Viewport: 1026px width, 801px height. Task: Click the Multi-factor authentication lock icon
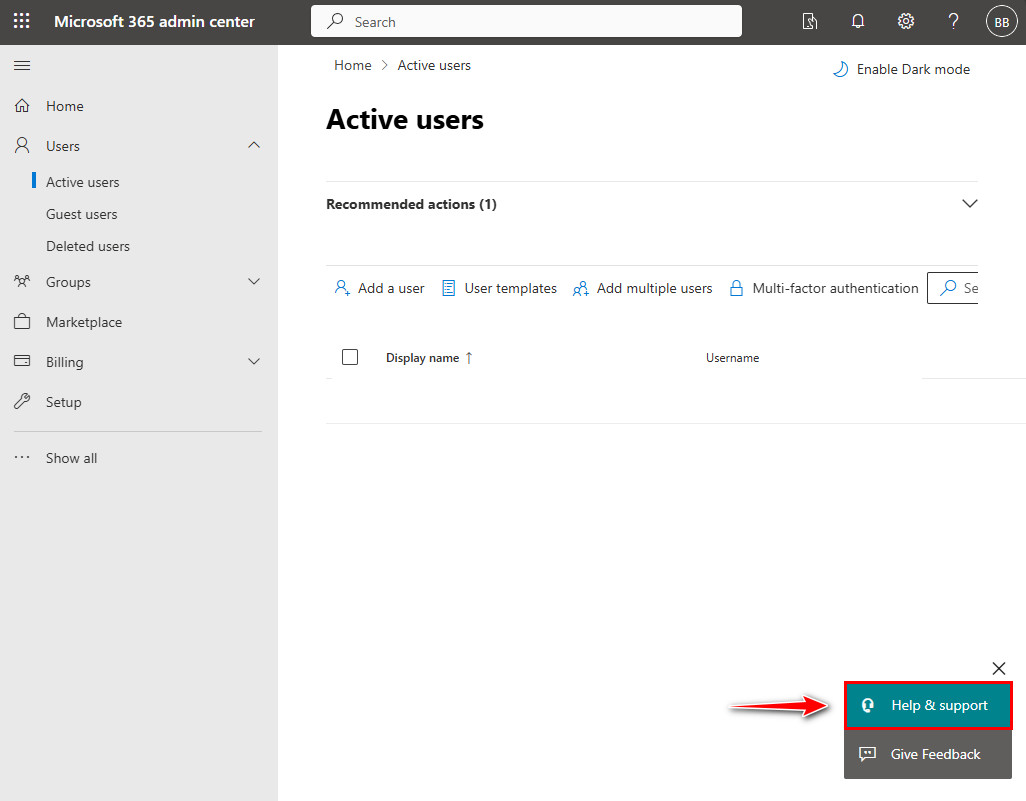tap(736, 288)
